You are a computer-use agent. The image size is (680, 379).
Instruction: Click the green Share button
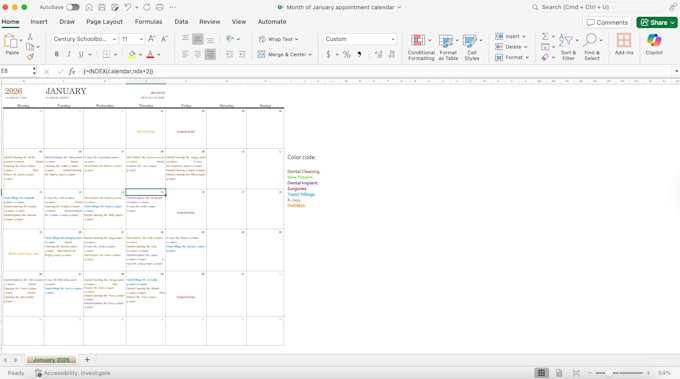pos(657,23)
